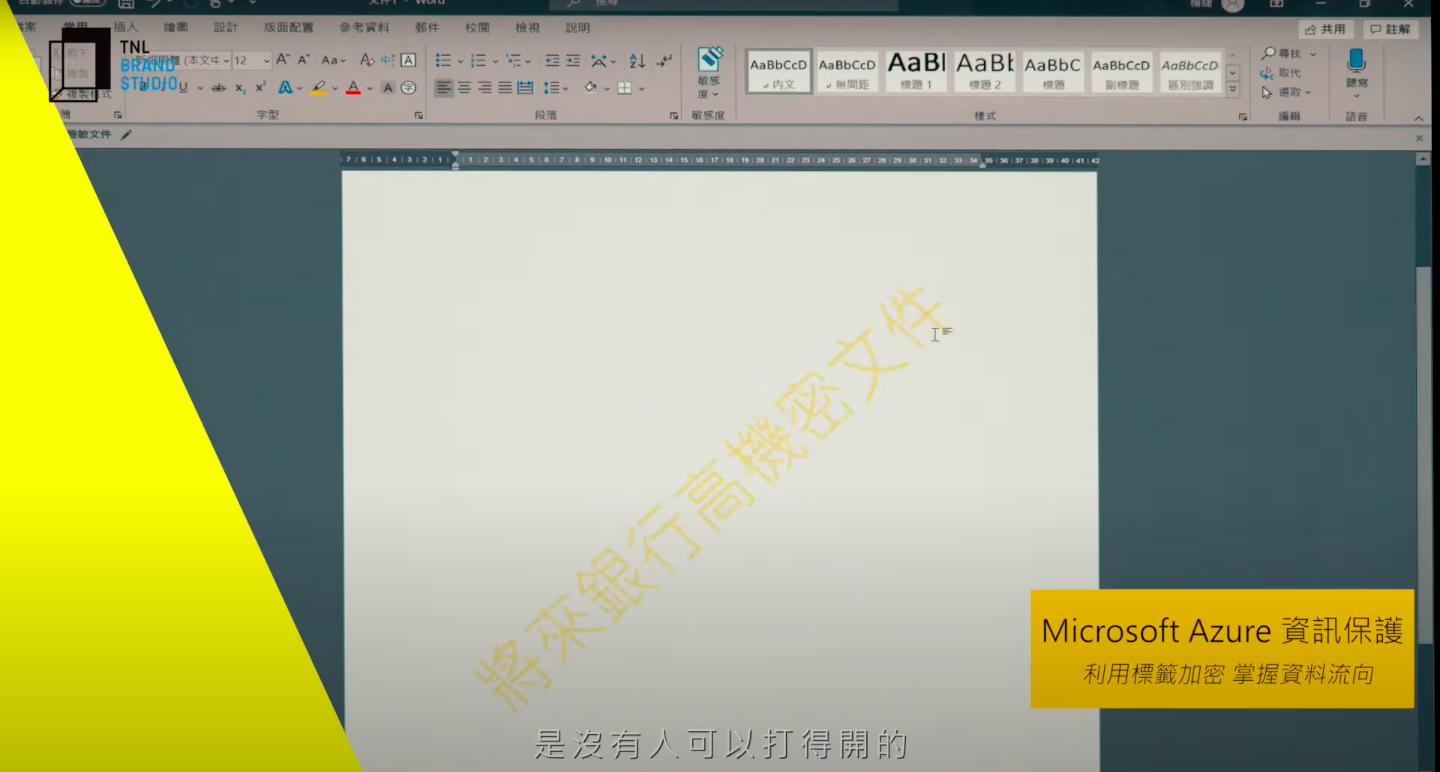1440x772 pixels.
Task: Apply the Text Effects glowing A icon
Action: tap(285, 88)
